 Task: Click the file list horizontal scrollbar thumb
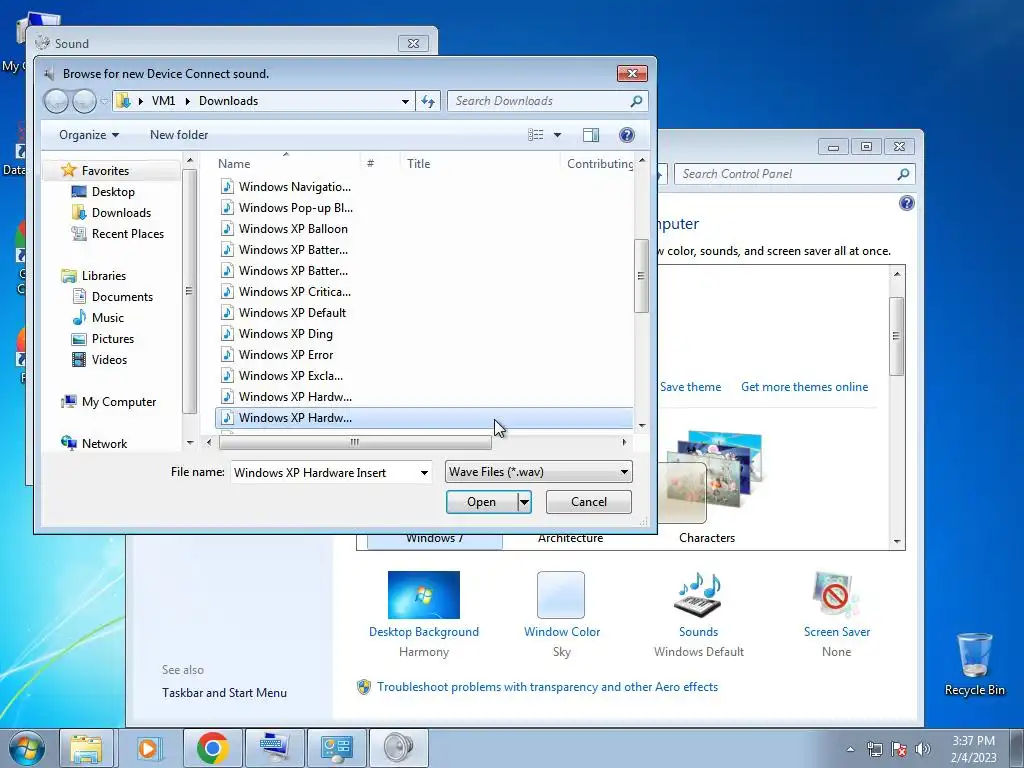(355, 443)
